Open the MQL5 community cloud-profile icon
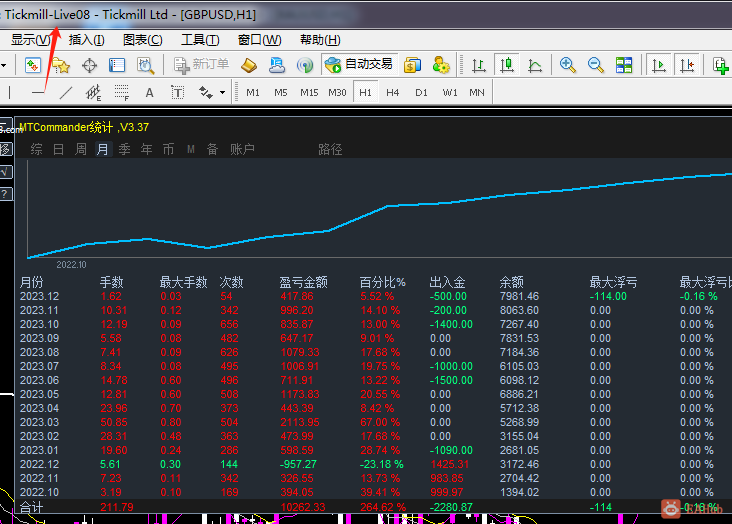Screen dimensions: 732x524 [277, 65]
